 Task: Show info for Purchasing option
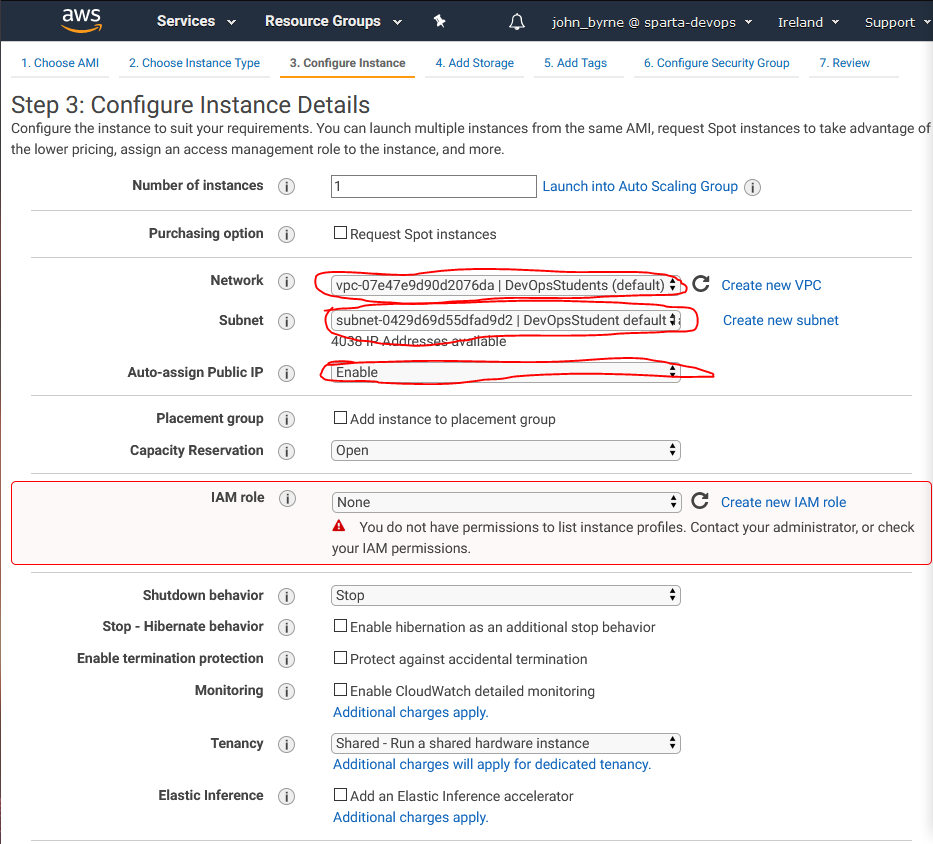286,234
